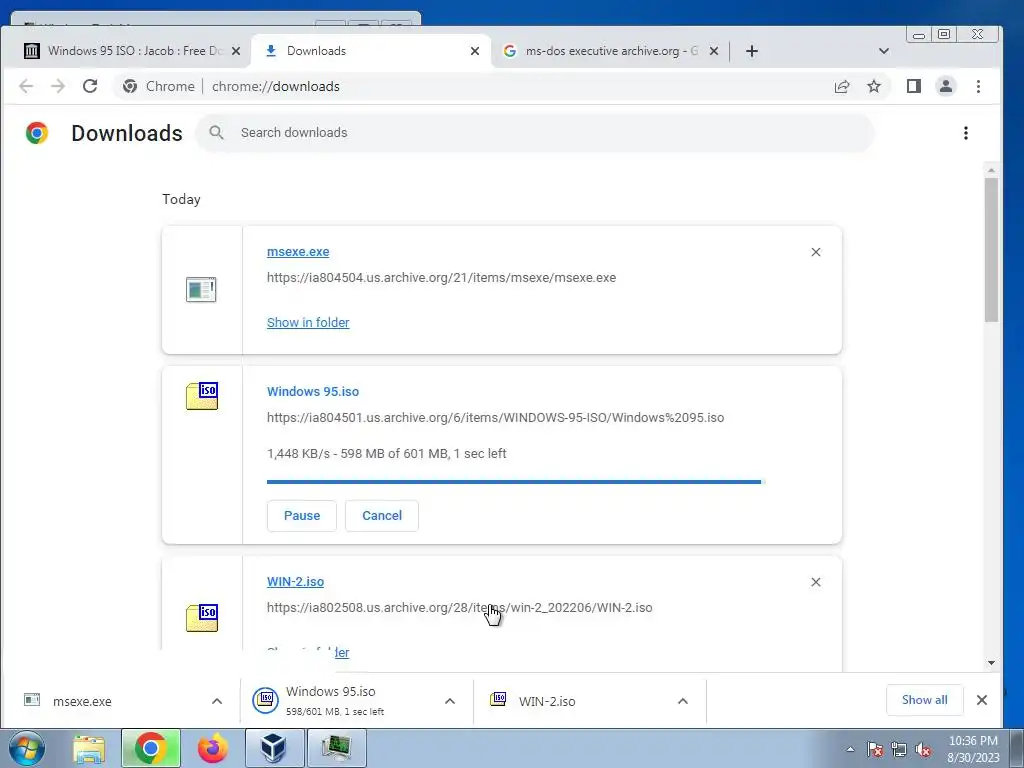This screenshot has height=768, width=1024.
Task: Close the bottom downloads shelf
Action: 982,700
